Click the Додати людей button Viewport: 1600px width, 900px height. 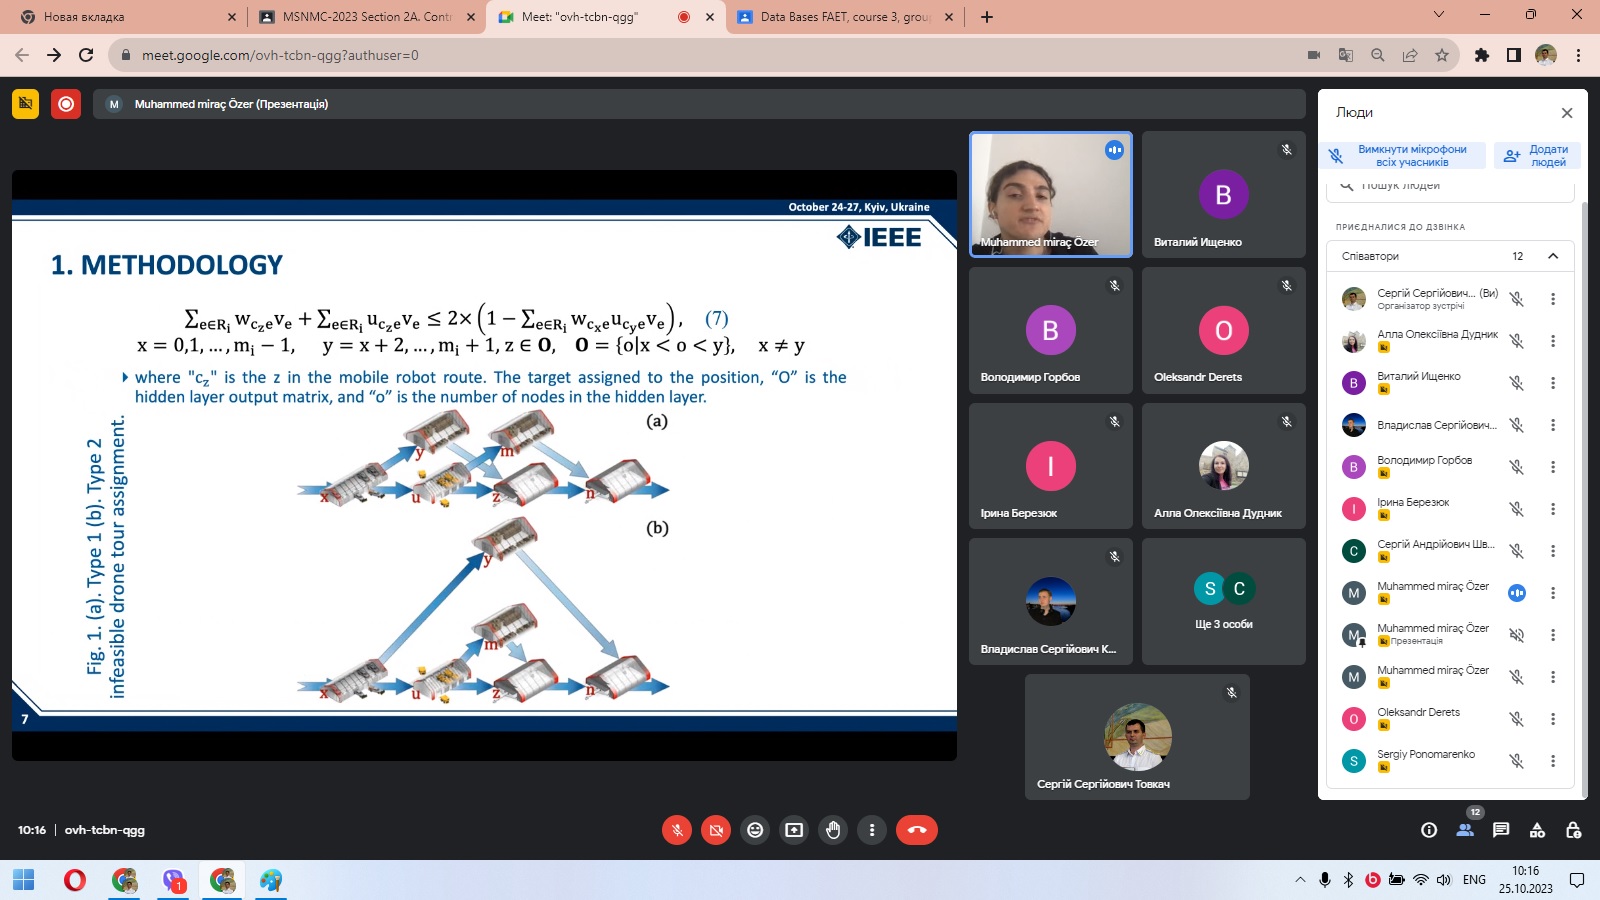pos(1538,156)
